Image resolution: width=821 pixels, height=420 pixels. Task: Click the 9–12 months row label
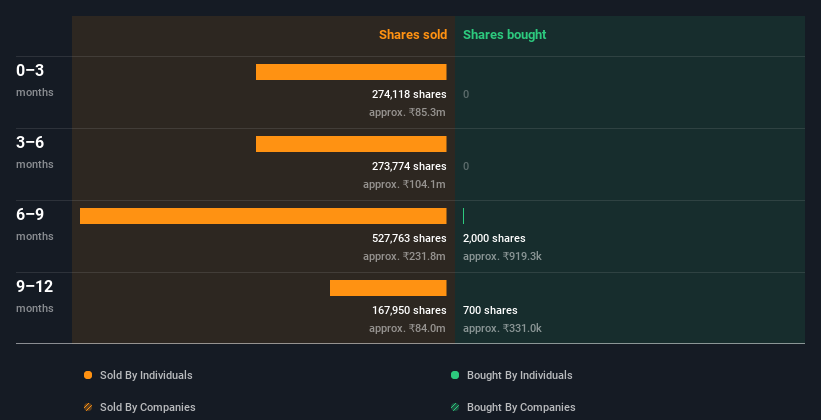click(35, 296)
